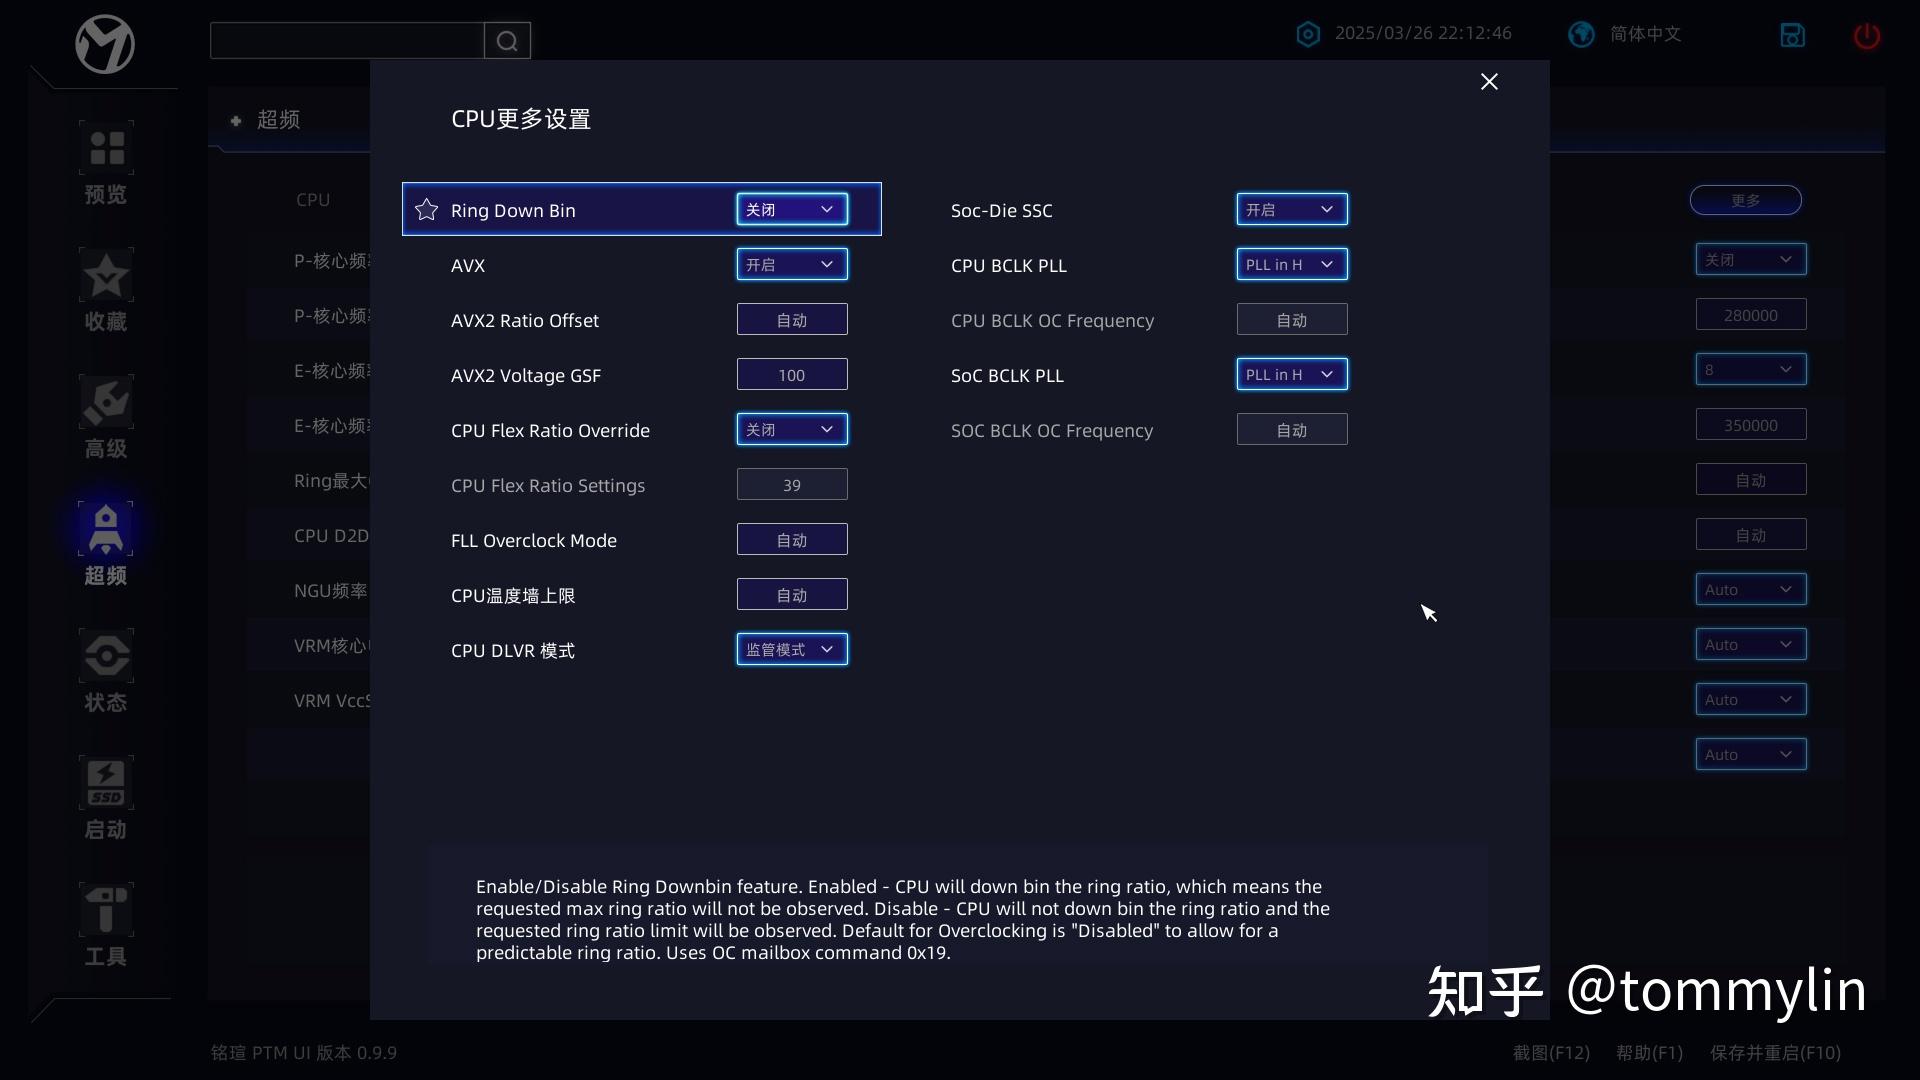The height and width of the screenshot is (1080, 1920).
Task: Open CPU DLVR 模式 dropdown
Action: point(791,650)
